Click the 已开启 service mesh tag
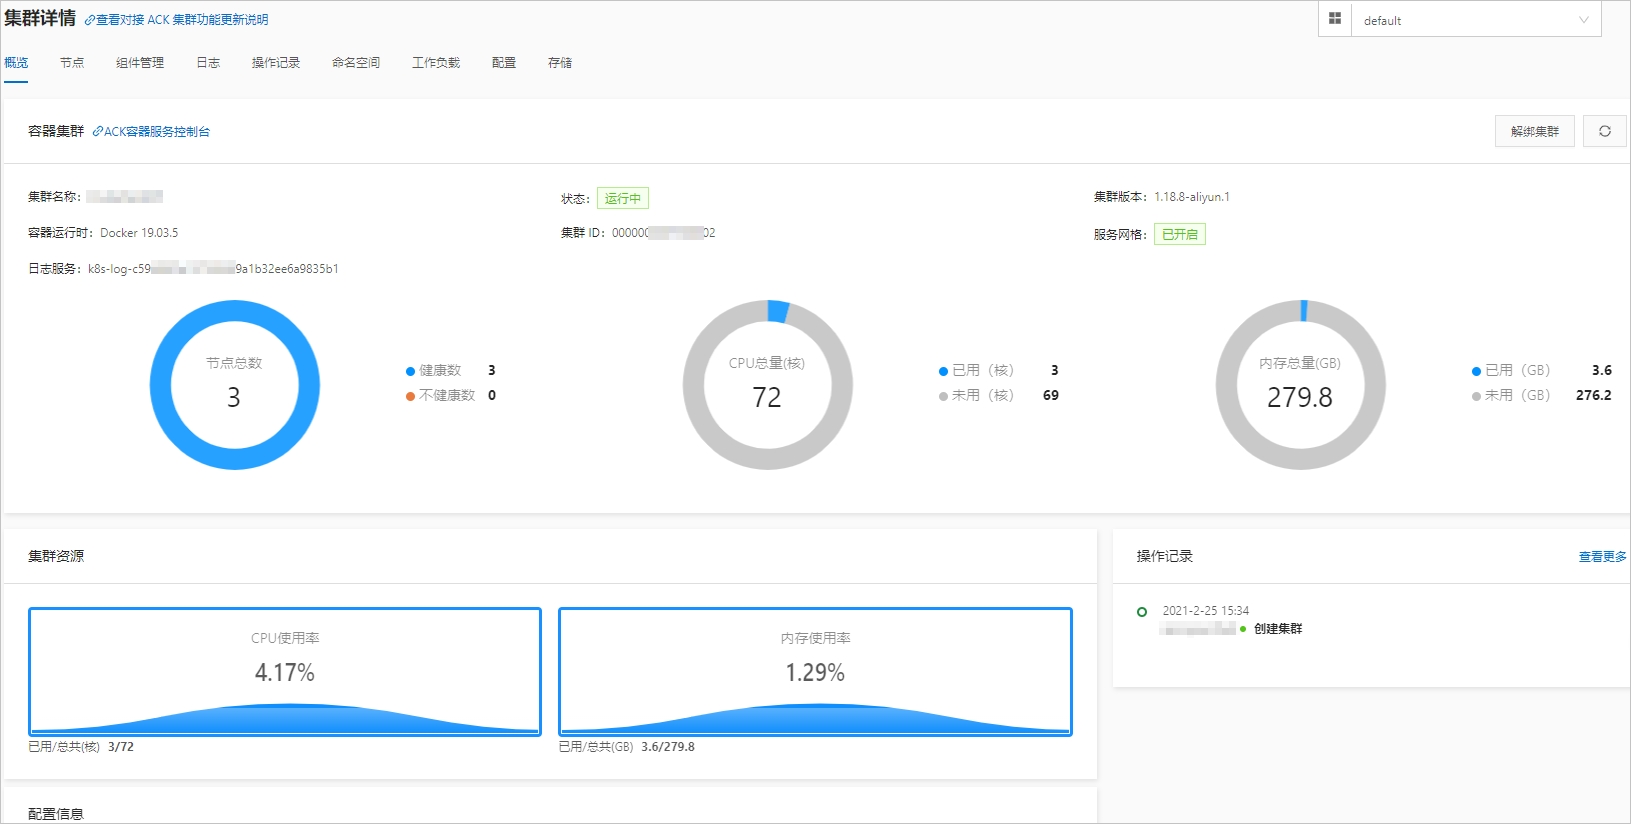 tap(1180, 234)
